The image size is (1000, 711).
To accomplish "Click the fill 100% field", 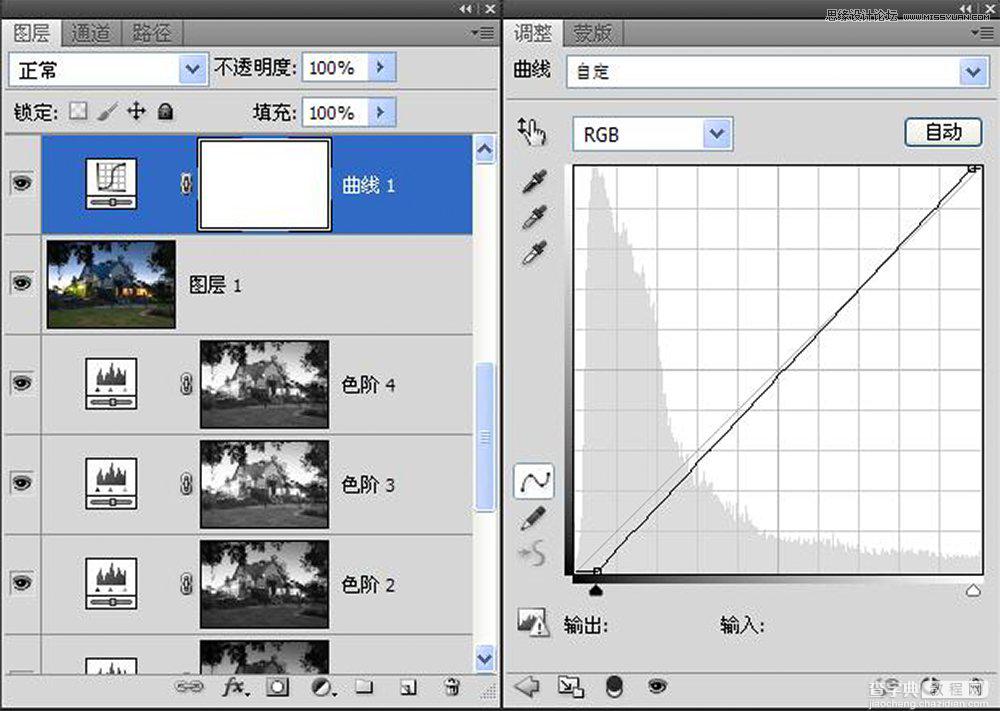I will 335,112.
